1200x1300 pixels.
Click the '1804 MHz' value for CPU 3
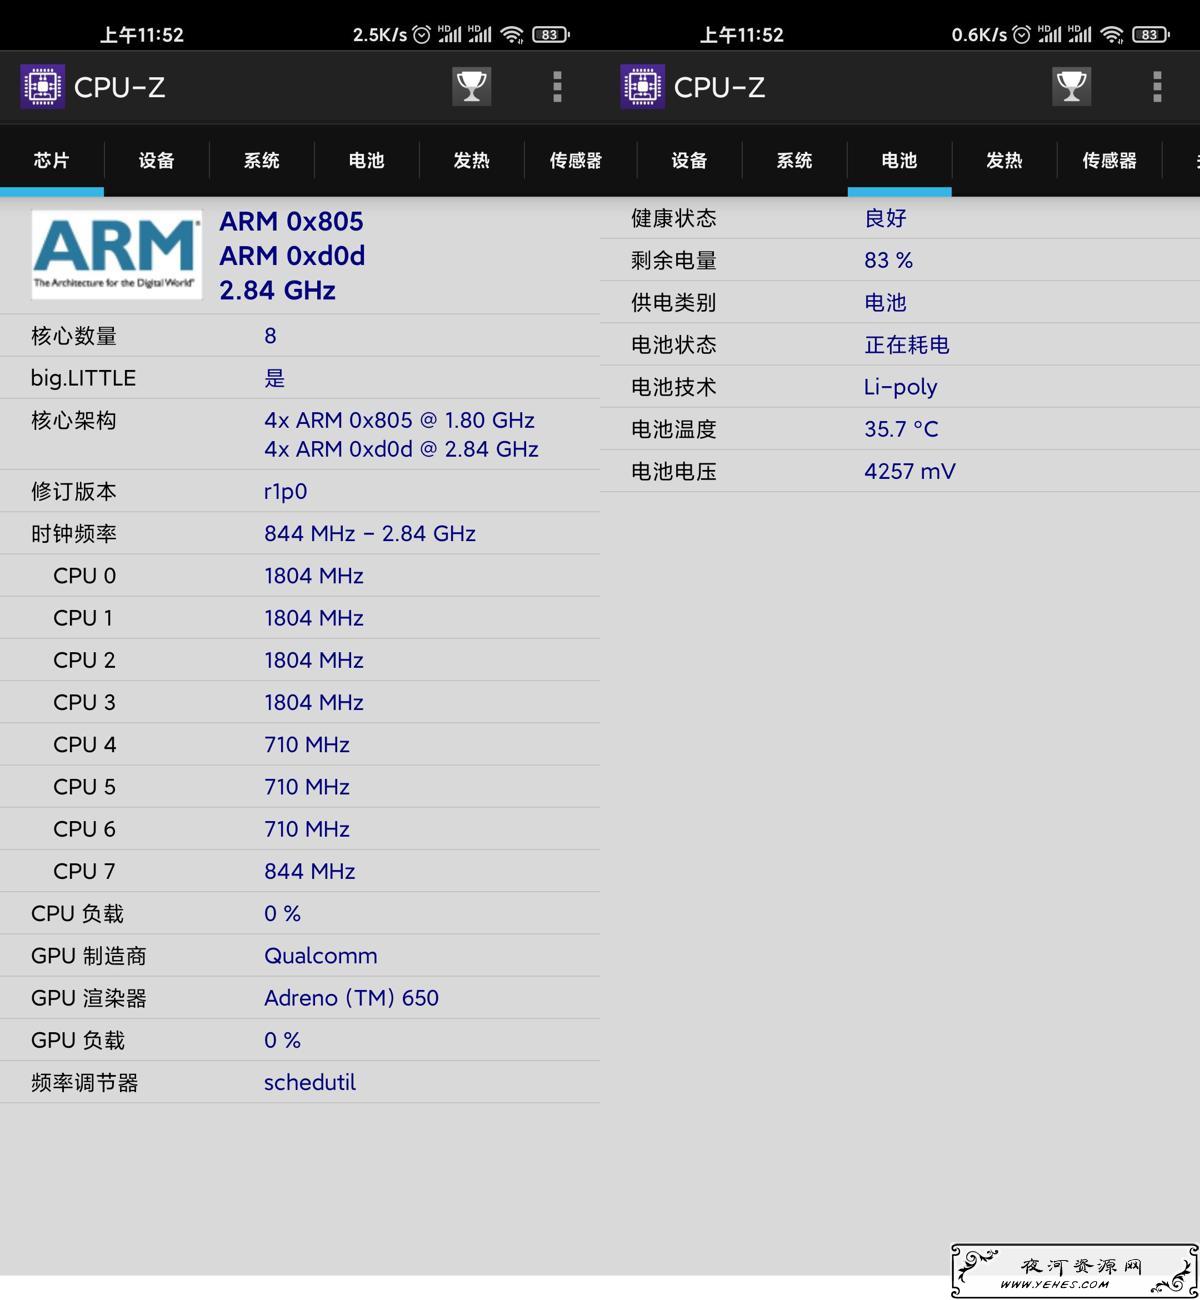point(314,702)
